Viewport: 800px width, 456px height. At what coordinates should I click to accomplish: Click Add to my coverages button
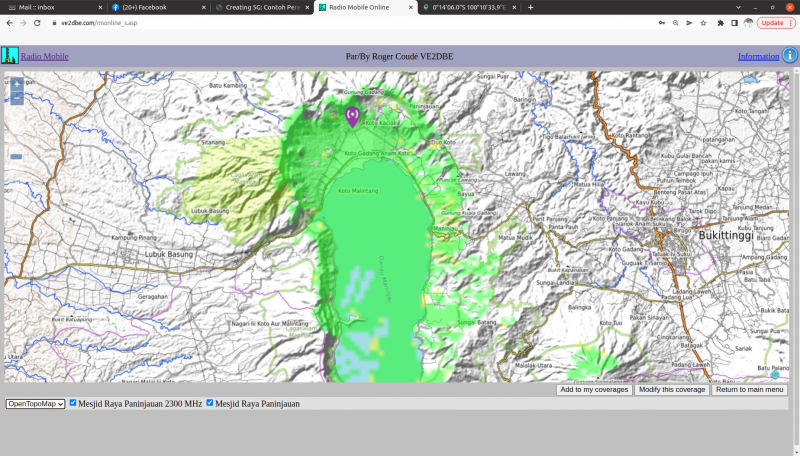pyautogui.click(x=594, y=390)
